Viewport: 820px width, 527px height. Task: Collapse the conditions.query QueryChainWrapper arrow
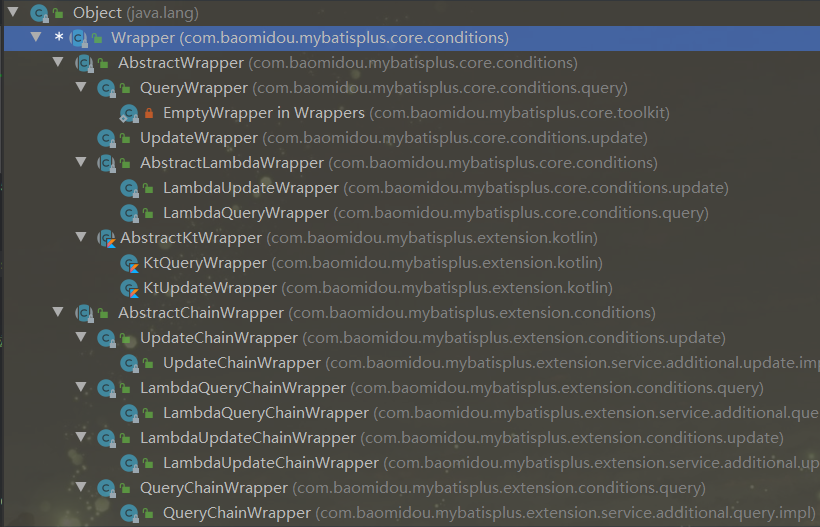[x=81, y=487]
